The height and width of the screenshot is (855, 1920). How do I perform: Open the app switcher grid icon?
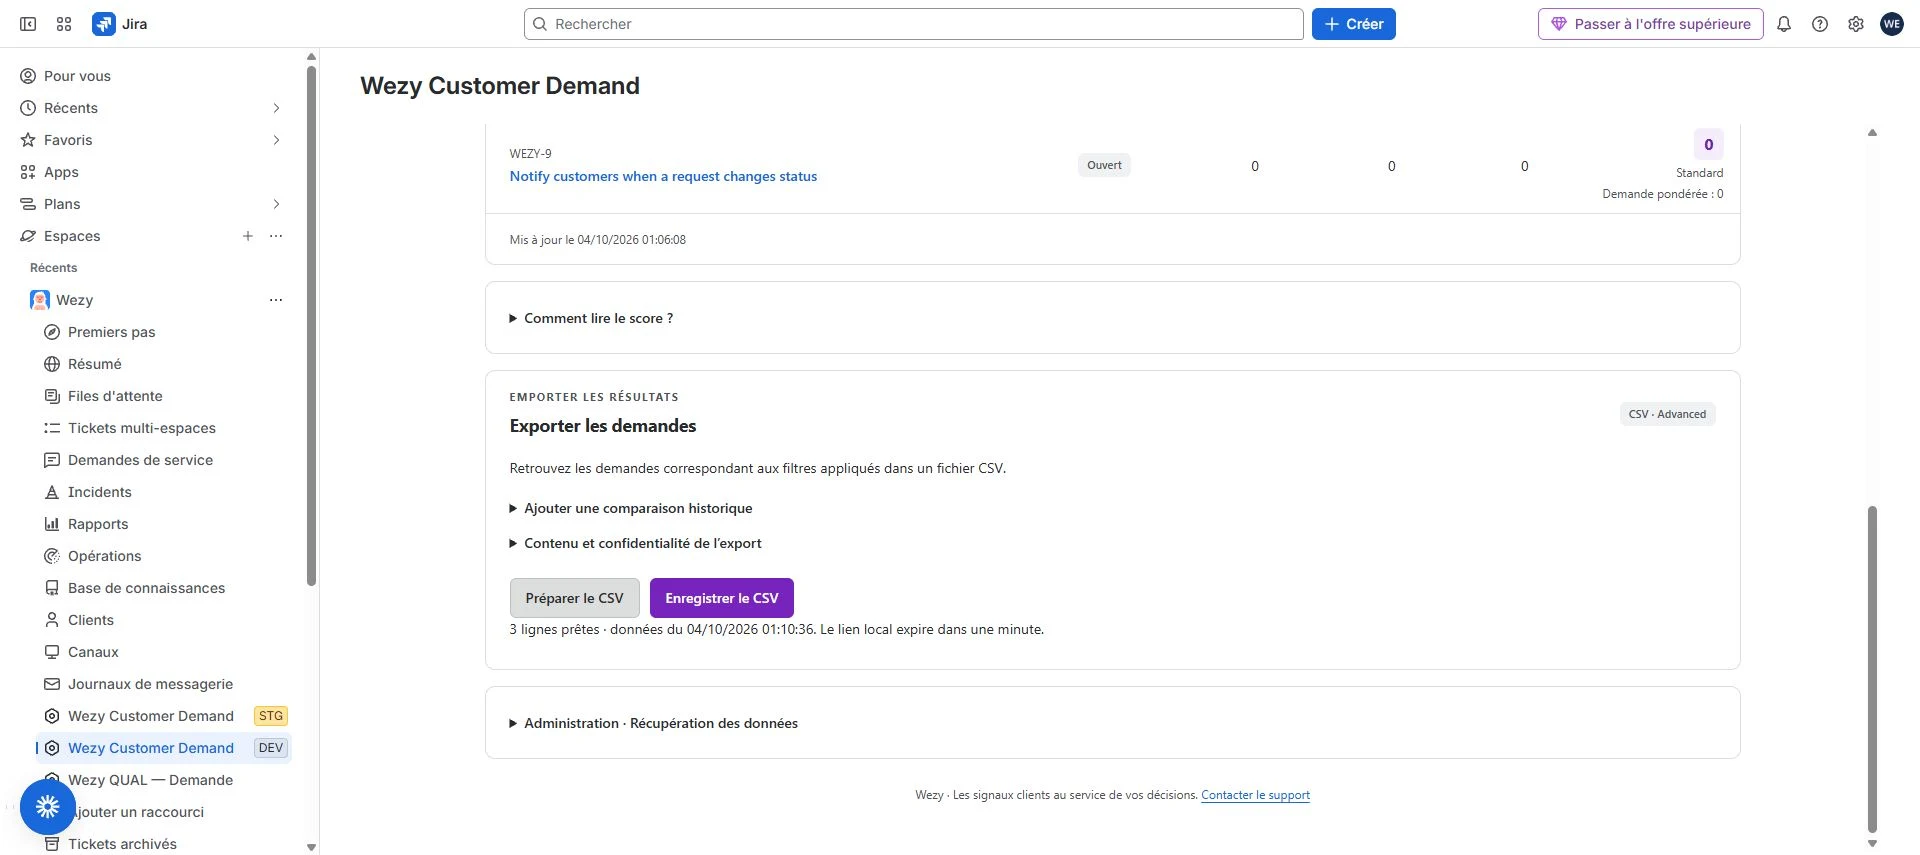[64, 24]
